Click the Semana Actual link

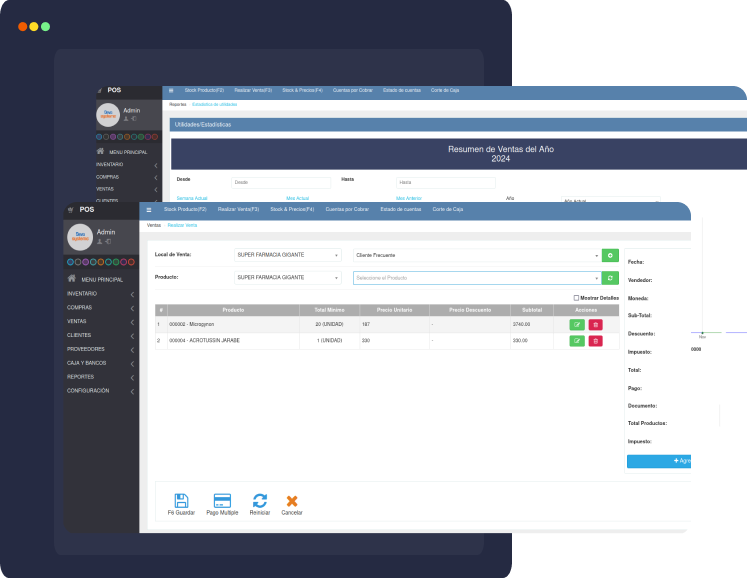[x=192, y=198]
